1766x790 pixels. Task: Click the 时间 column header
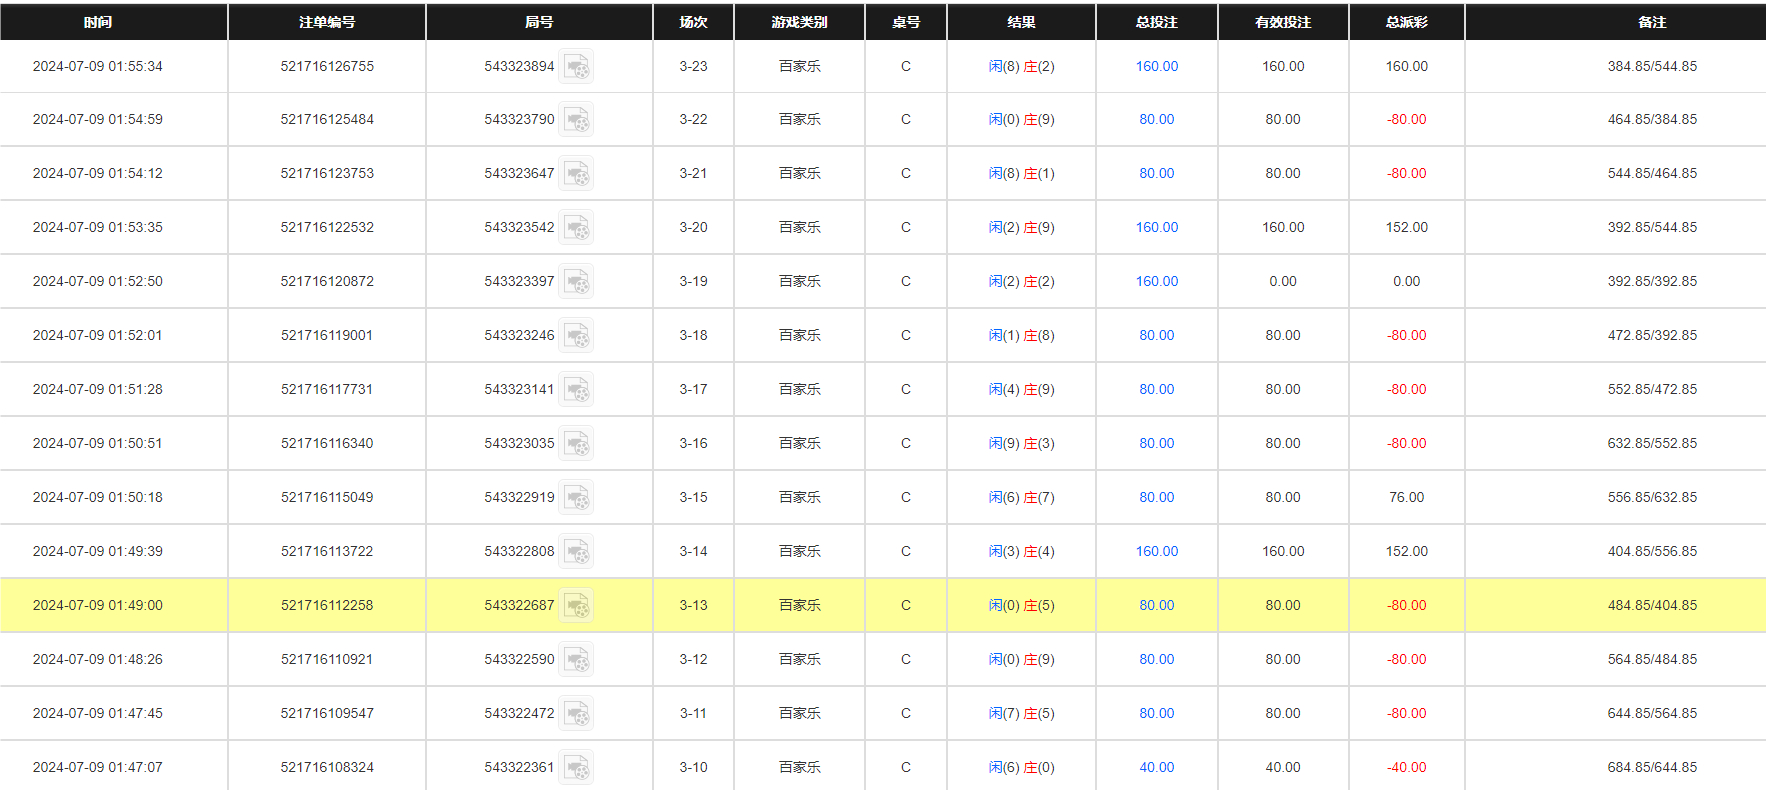click(98, 22)
